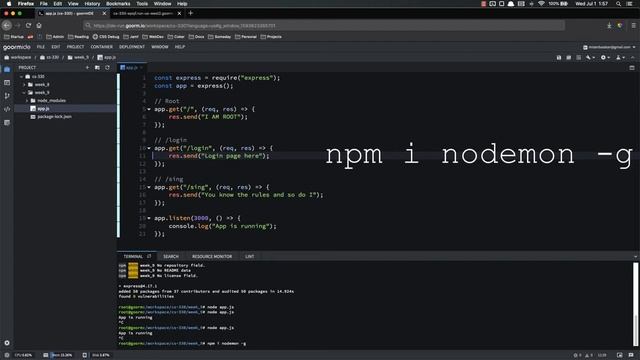Expand the week_8 folder
This screenshot has height=360, width=640.
pos(24,84)
